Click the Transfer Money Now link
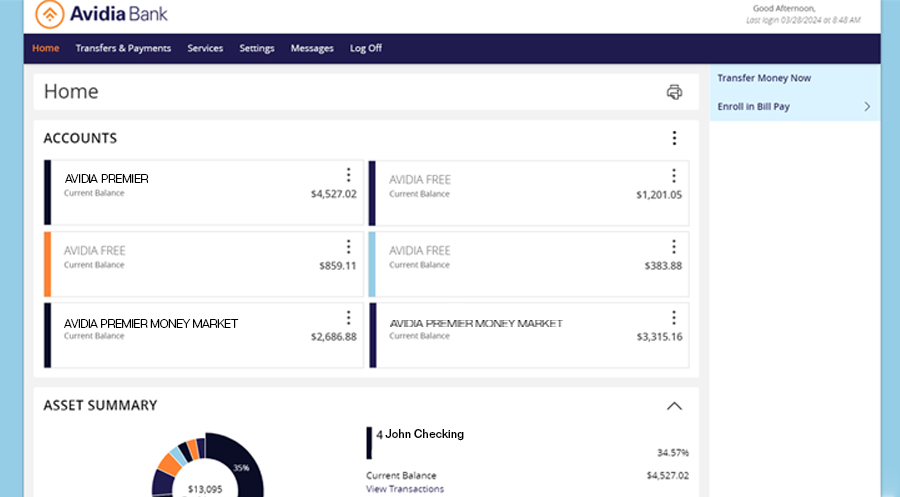The height and width of the screenshot is (497, 900). (764, 78)
